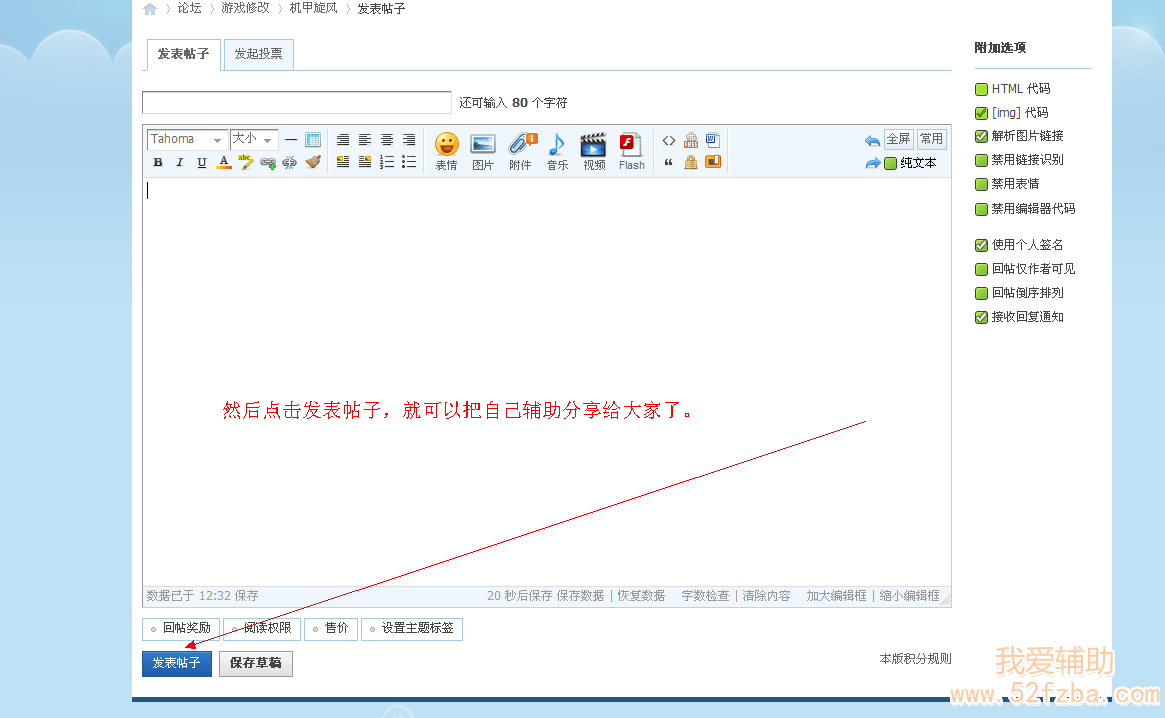The width and height of the screenshot is (1165, 718).
Task: Switch to the 发起投票 tab
Action: pyautogui.click(x=259, y=54)
